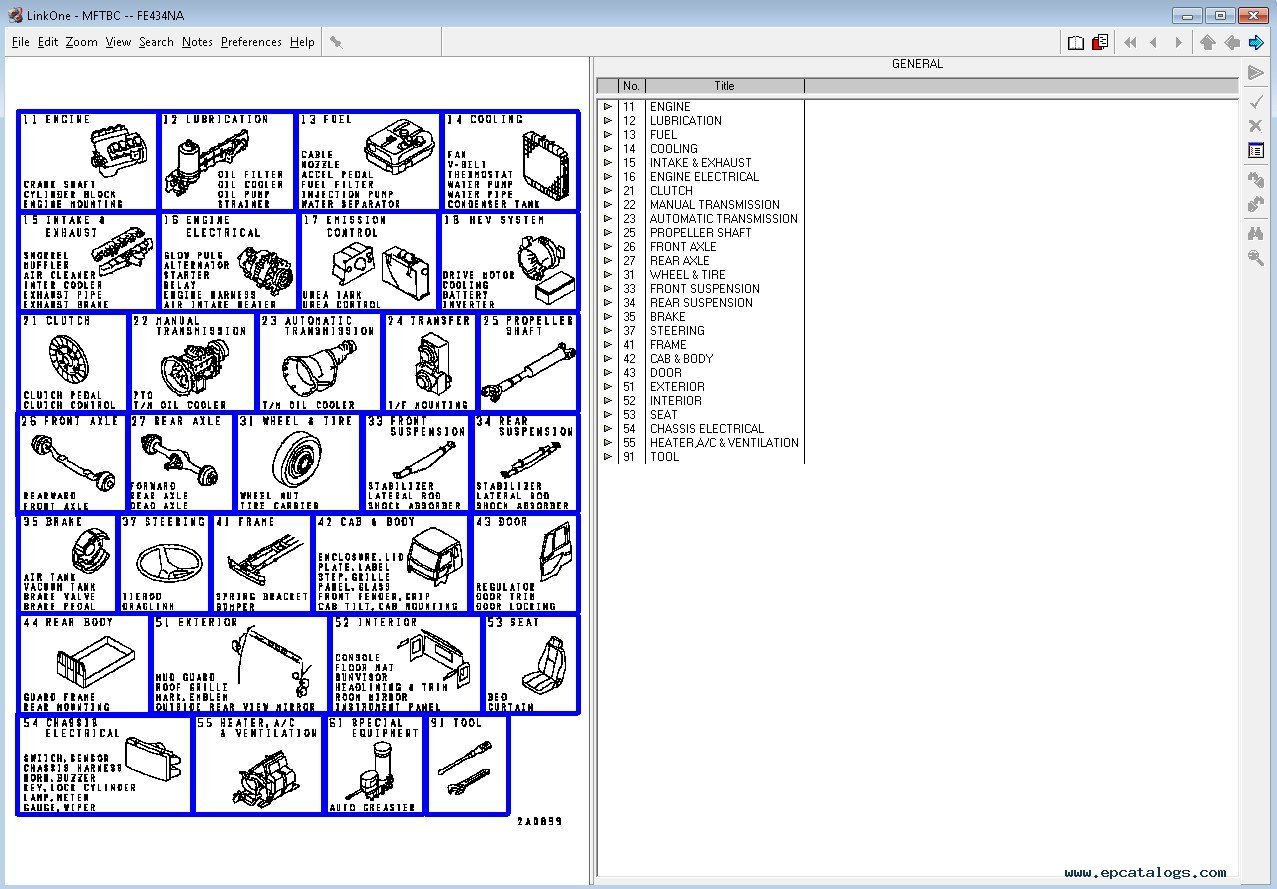This screenshot has width=1277, height=889.
Task: Click the checkmark icon in side toolbar
Action: [x=1255, y=100]
